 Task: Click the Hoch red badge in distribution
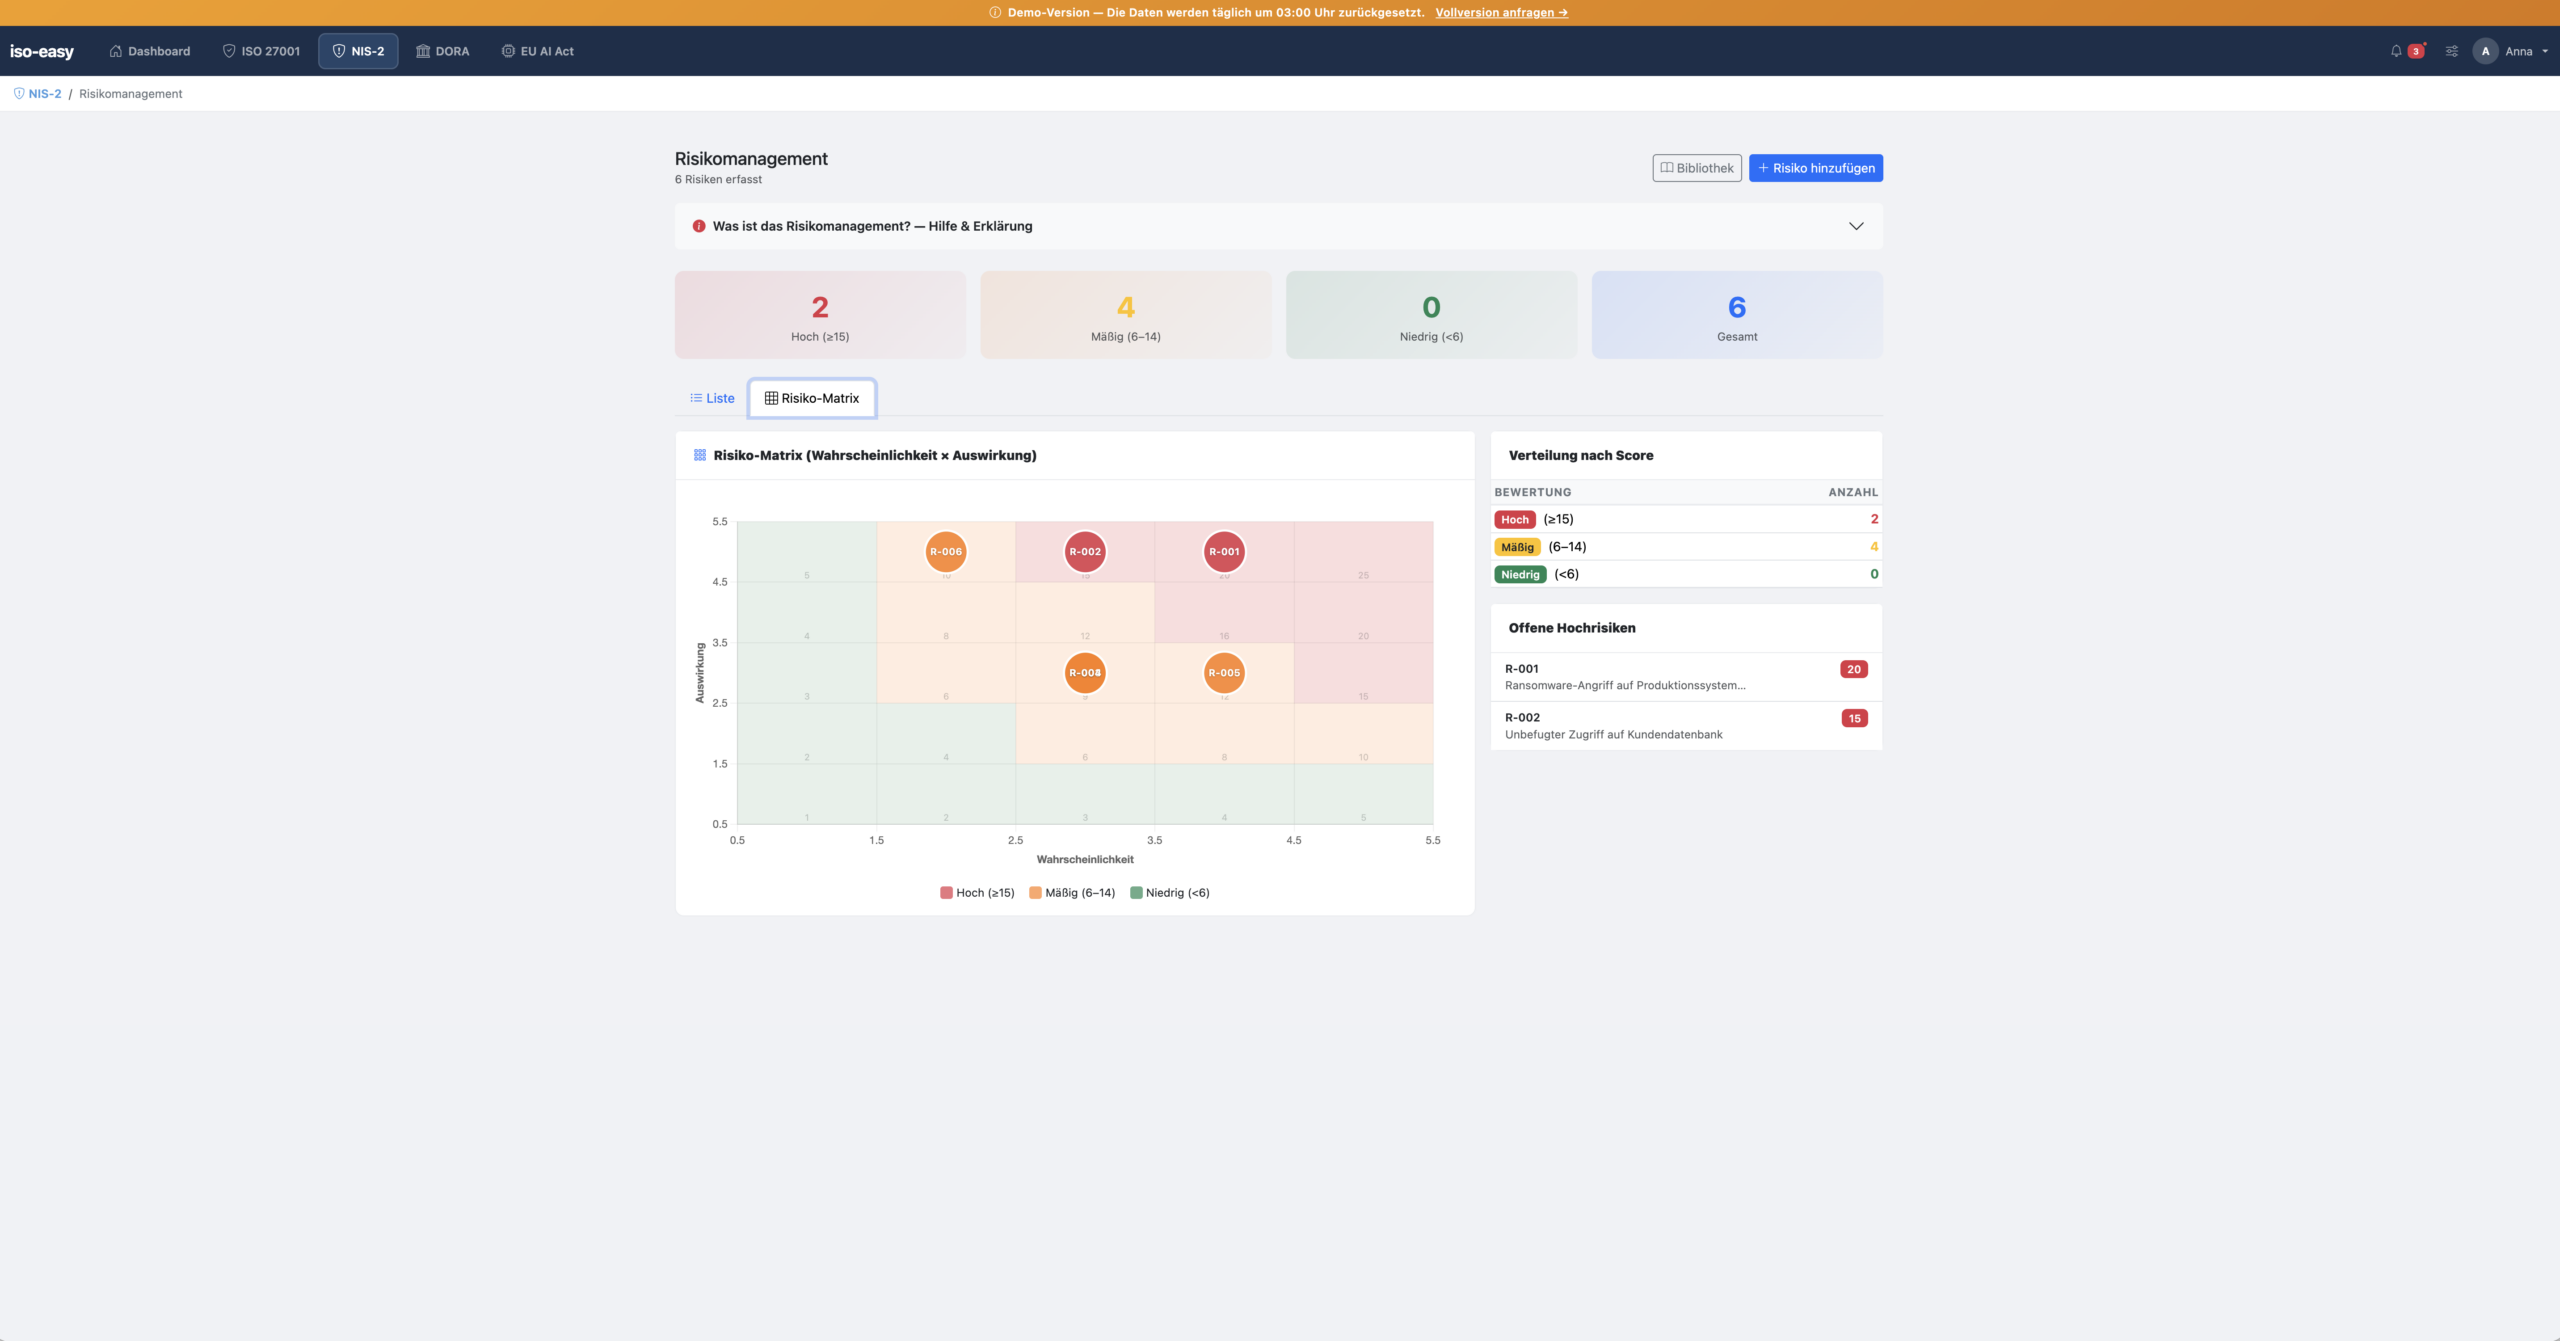pyautogui.click(x=1514, y=520)
